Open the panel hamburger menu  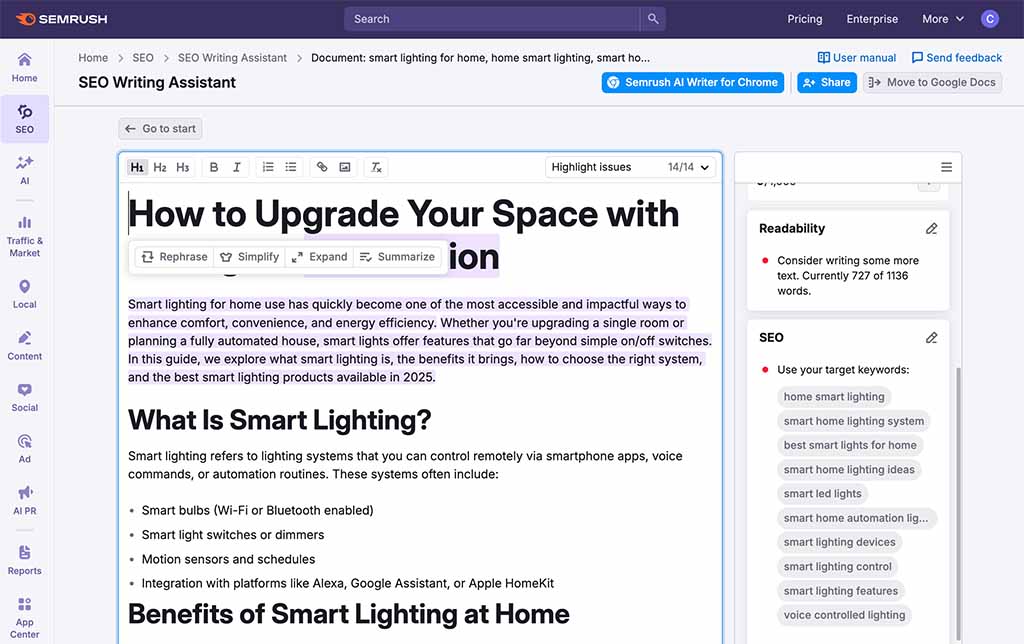(946, 167)
